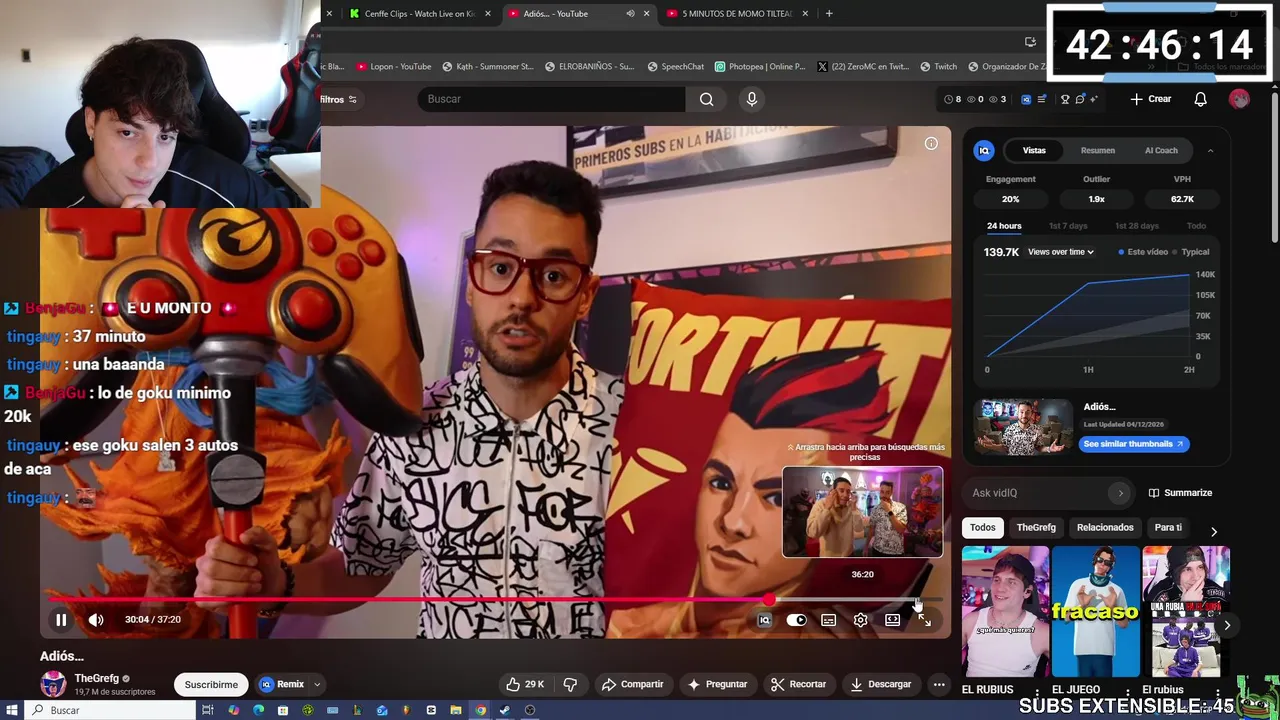The image size is (1280, 720).
Task: Pause the video with the pause button
Action: click(61, 620)
